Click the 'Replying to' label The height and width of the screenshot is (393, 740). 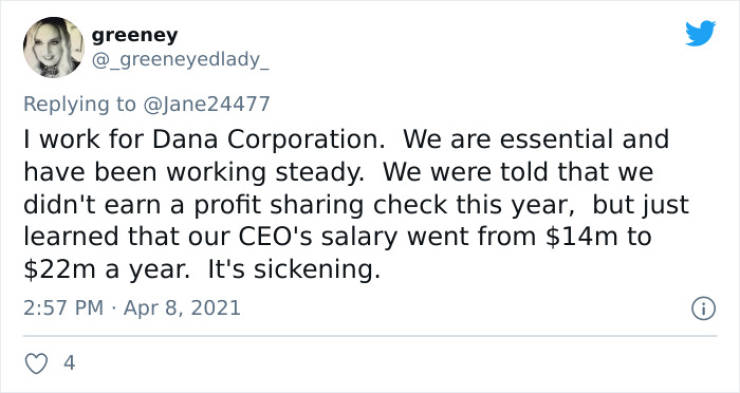(80, 104)
